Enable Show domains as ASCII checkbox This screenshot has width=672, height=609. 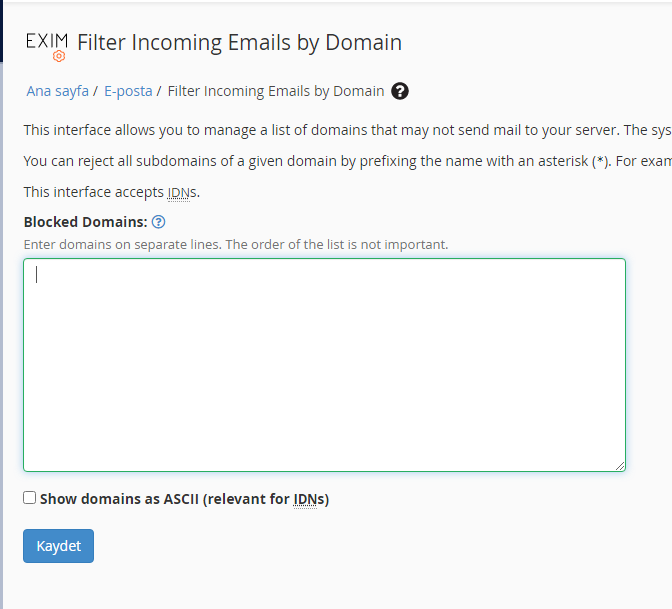pos(30,498)
